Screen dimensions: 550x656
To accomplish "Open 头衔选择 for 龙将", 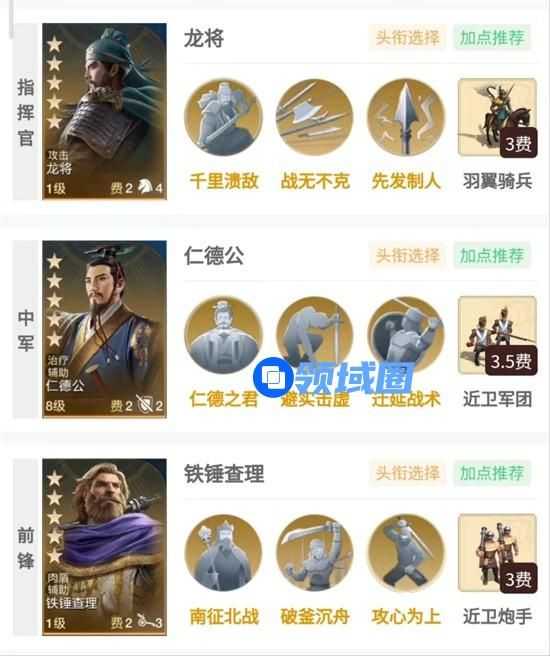I will tap(407, 38).
